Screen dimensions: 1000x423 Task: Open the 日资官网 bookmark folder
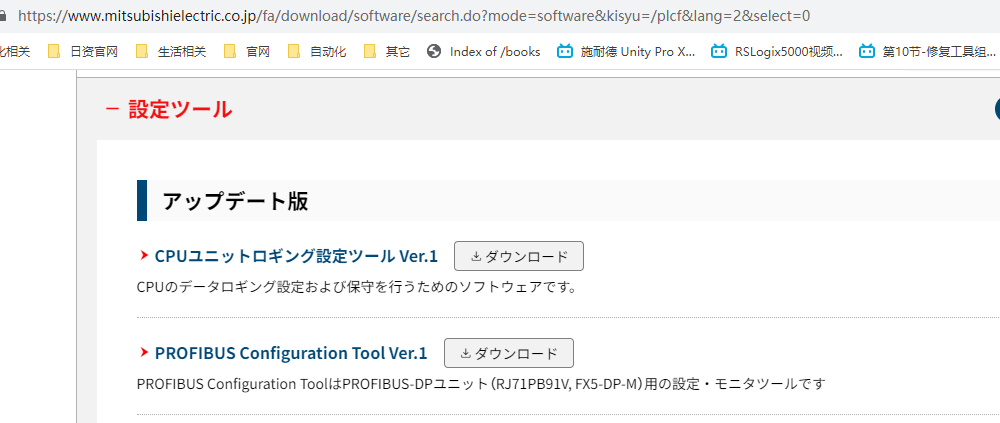(x=83, y=51)
